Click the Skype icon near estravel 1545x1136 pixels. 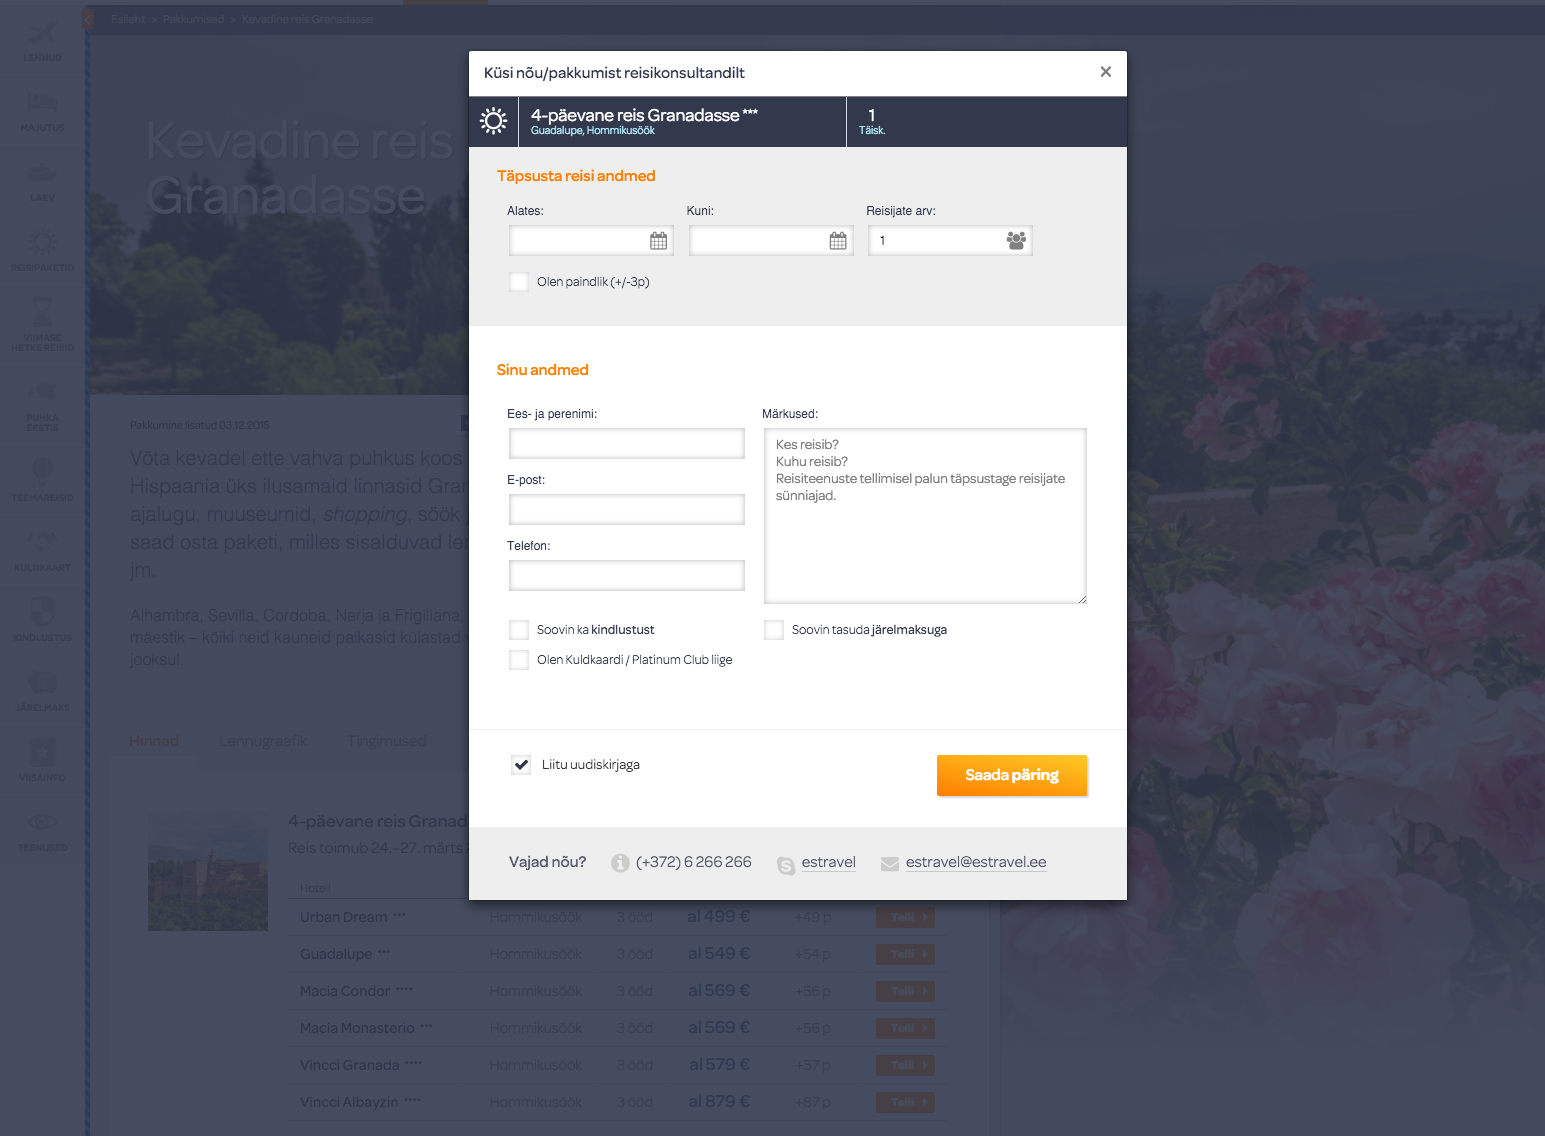pos(786,865)
